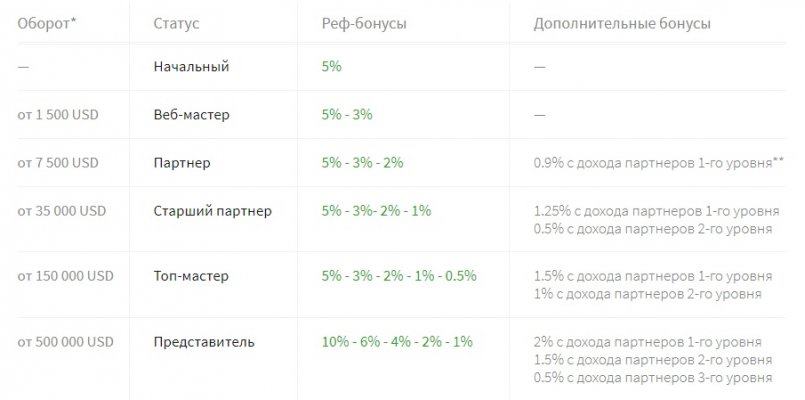Select the Начальный status cell
This screenshot has height=400, width=805.
[x=191, y=67]
